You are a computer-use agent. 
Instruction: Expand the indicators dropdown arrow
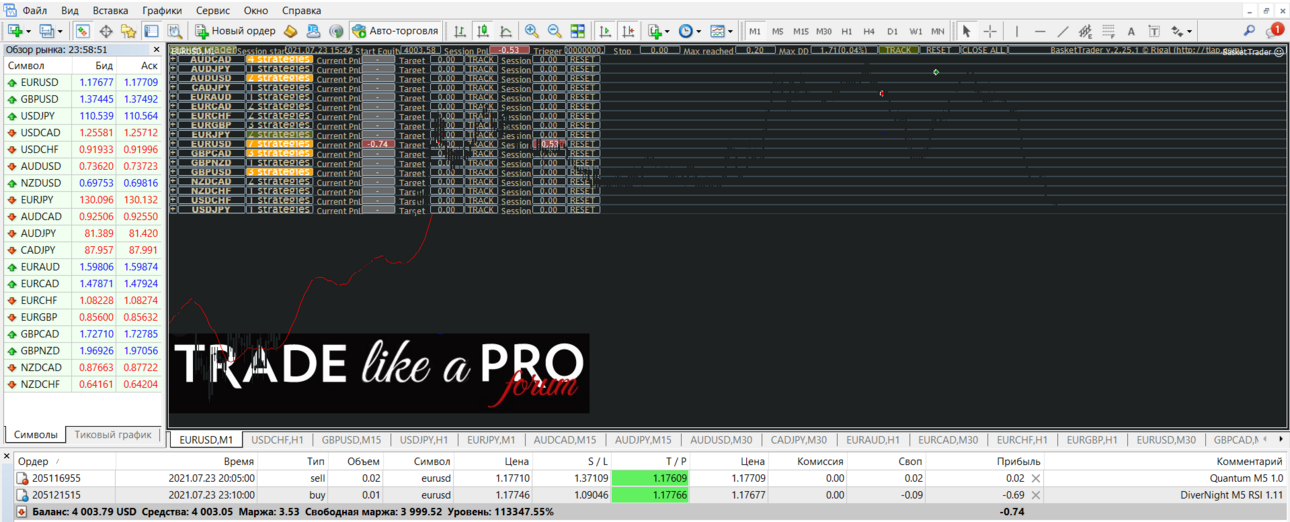666,31
